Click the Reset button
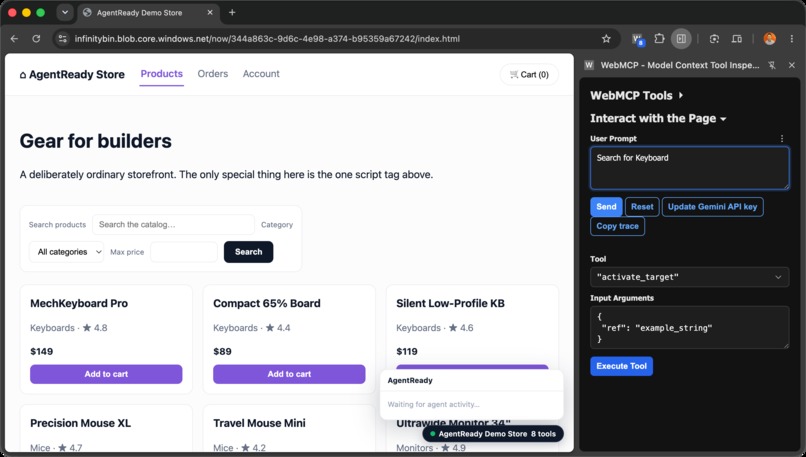This screenshot has height=457, width=806. [642, 207]
